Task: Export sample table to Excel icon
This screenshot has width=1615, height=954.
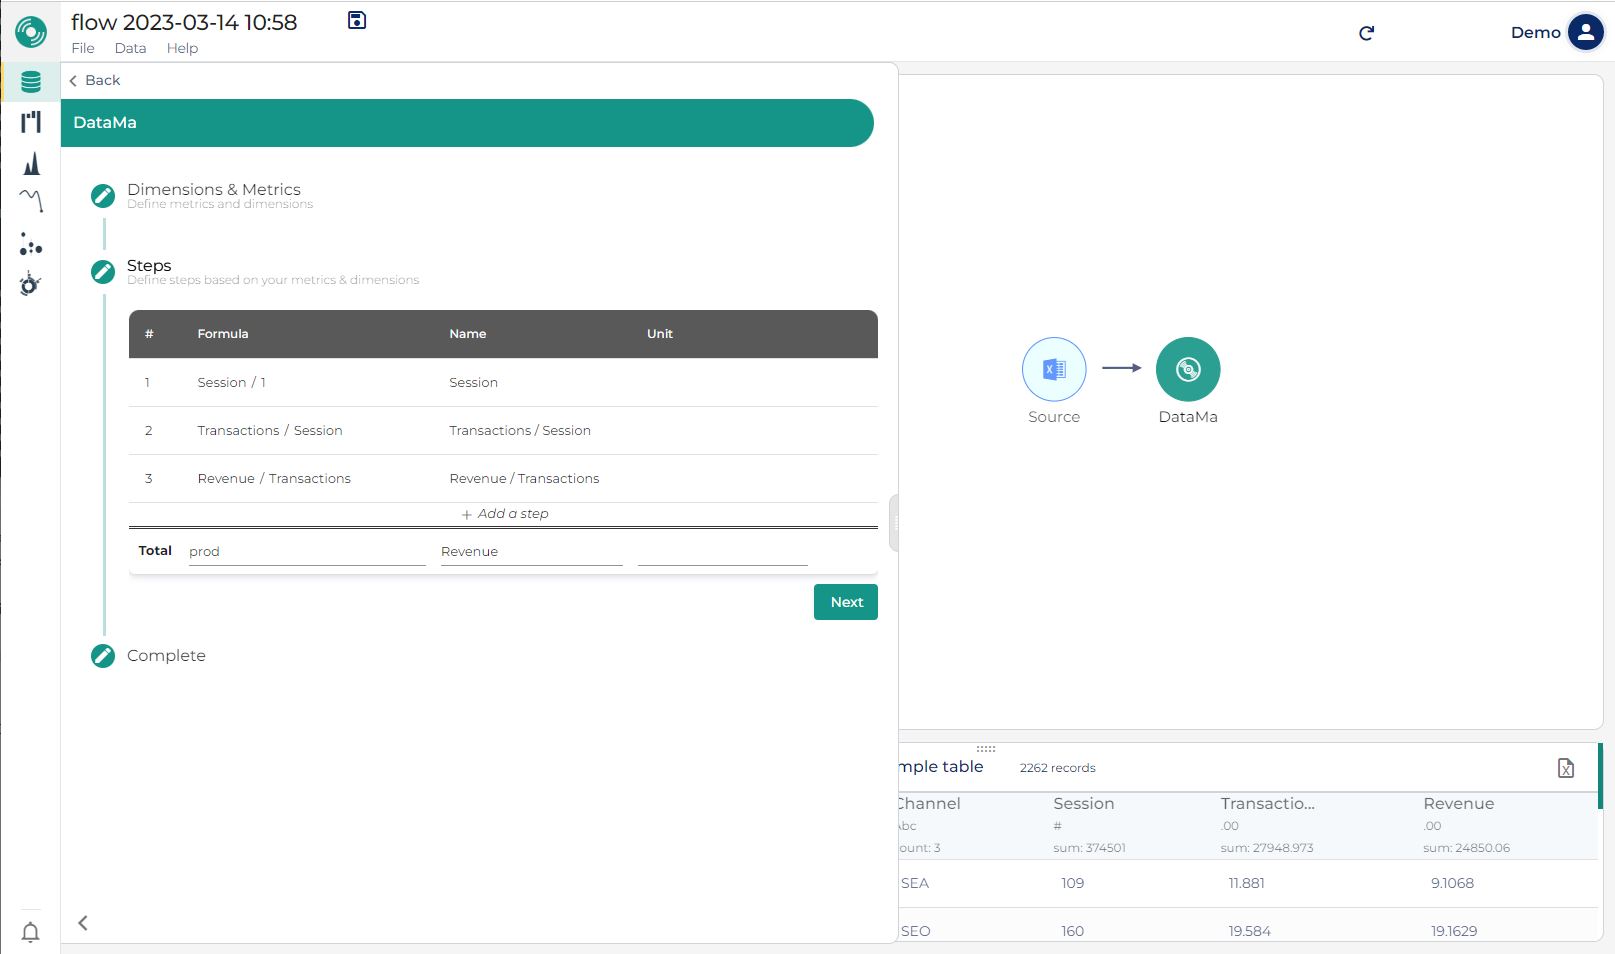Action: click(x=1566, y=768)
